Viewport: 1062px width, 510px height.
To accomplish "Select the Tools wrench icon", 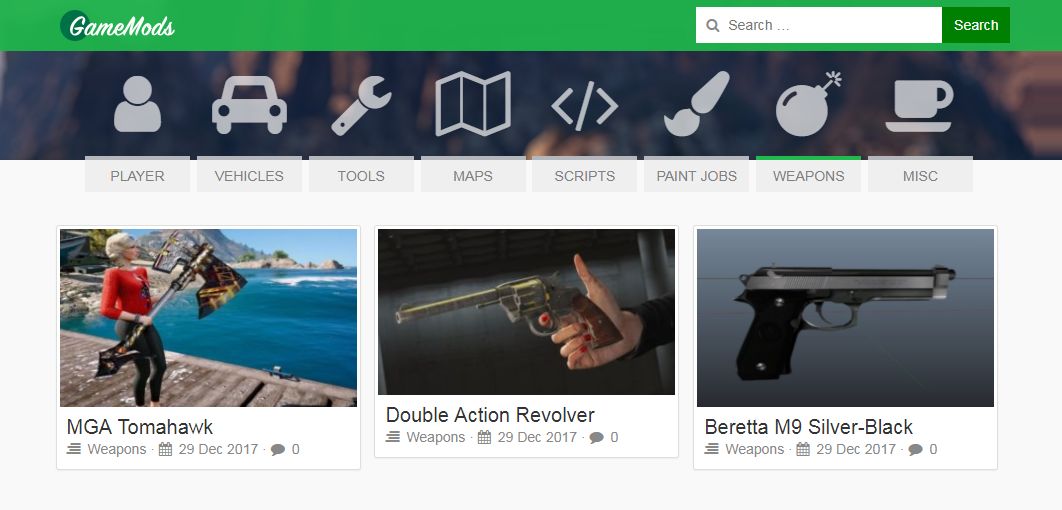I will (x=361, y=106).
